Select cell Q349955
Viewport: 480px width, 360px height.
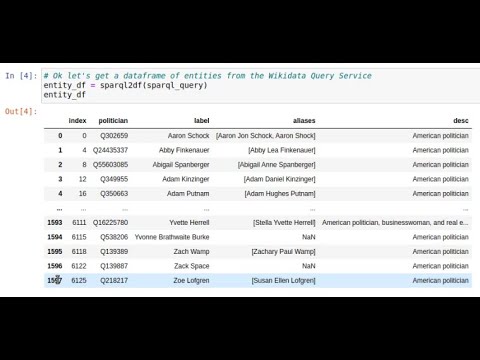[x=114, y=179]
